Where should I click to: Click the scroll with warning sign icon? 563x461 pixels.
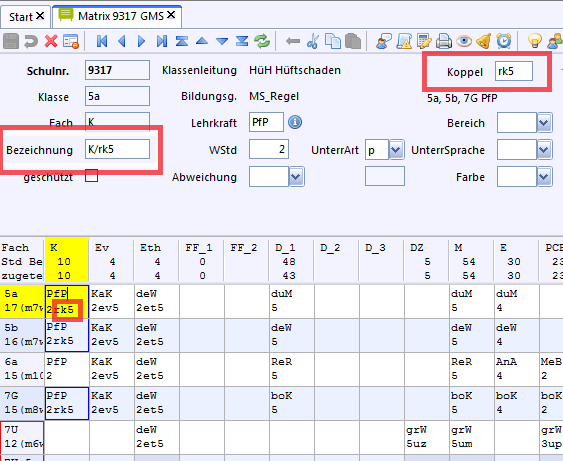click(404, 41)
